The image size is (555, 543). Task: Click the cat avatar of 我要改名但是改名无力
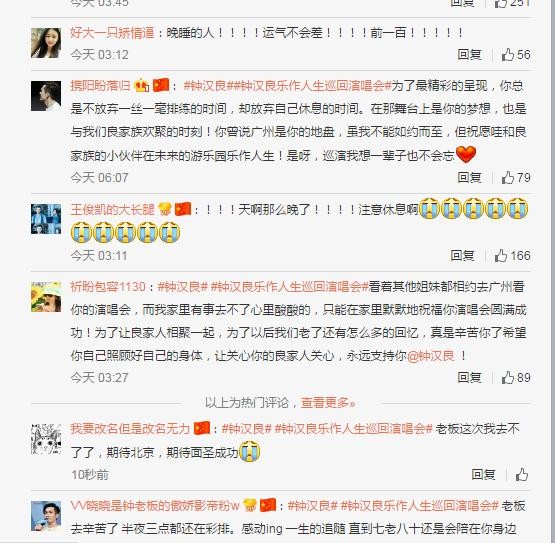pos(46,439)
